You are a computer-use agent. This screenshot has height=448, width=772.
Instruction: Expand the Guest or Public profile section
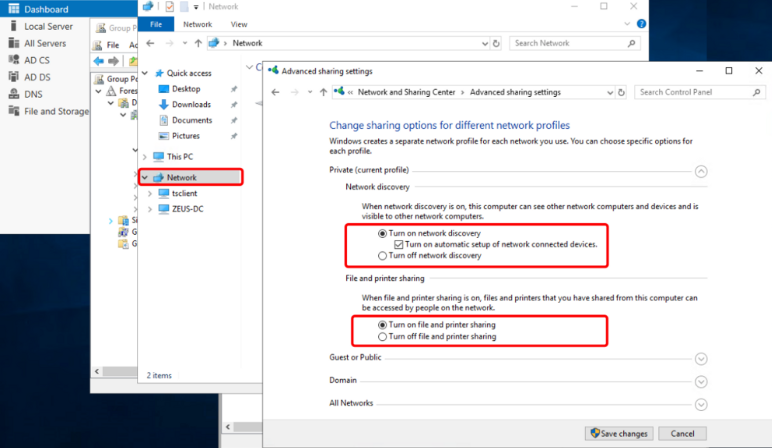pos(700,358)
